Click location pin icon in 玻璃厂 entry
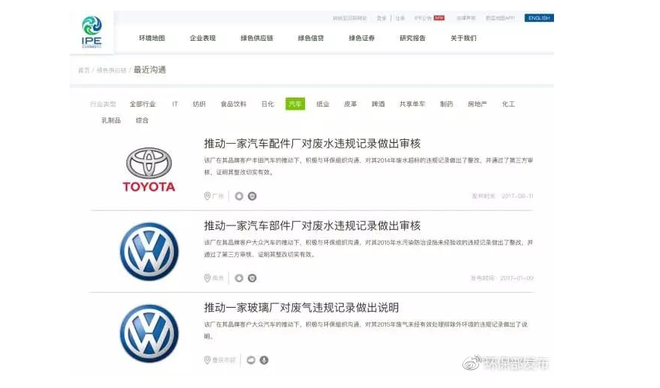 207,360
